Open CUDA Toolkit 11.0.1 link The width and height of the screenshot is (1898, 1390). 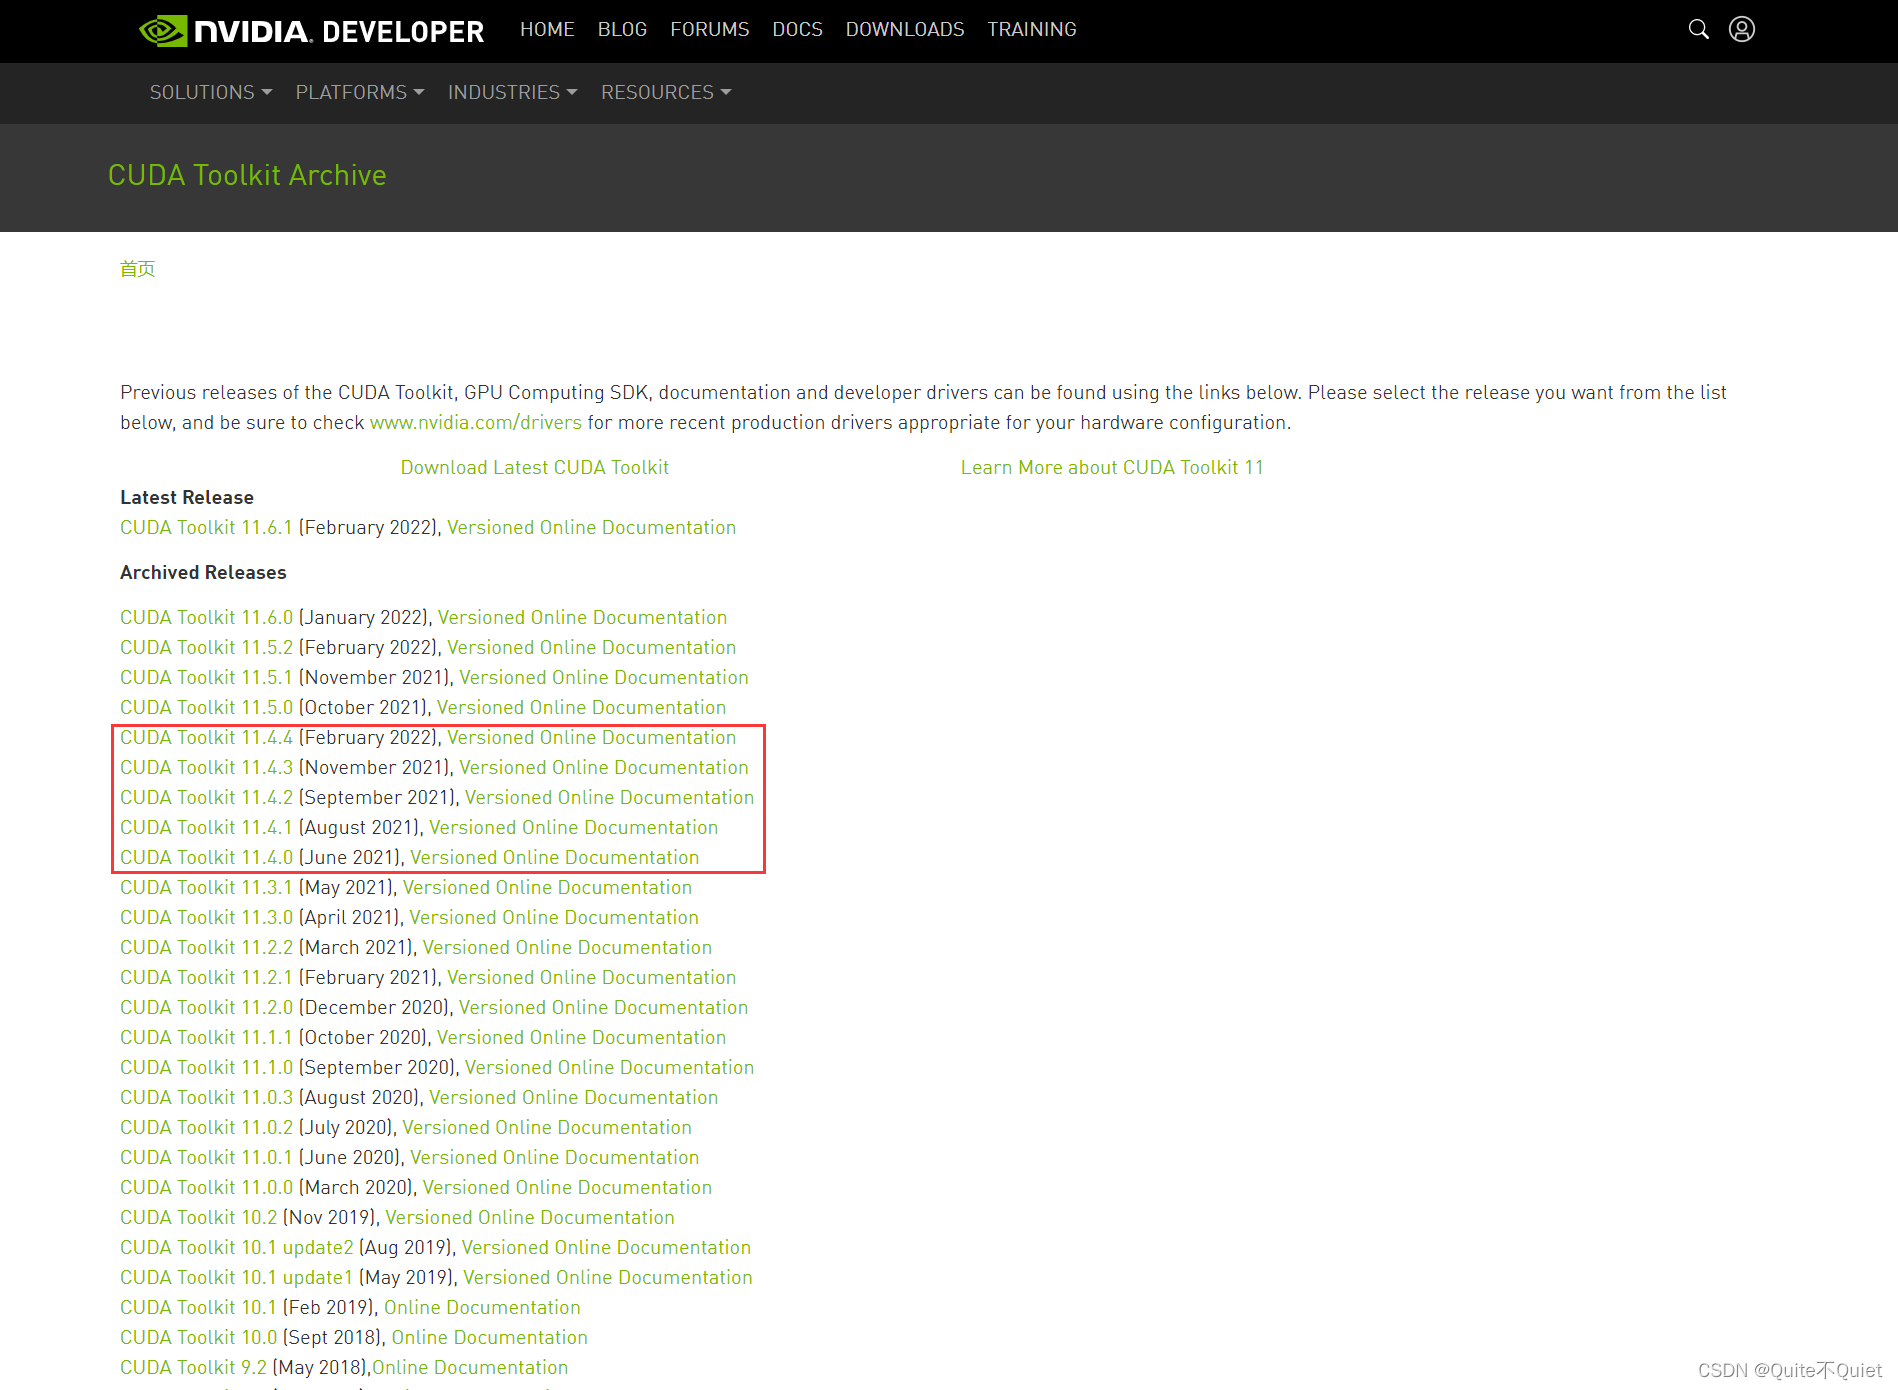pos(206,1158)
